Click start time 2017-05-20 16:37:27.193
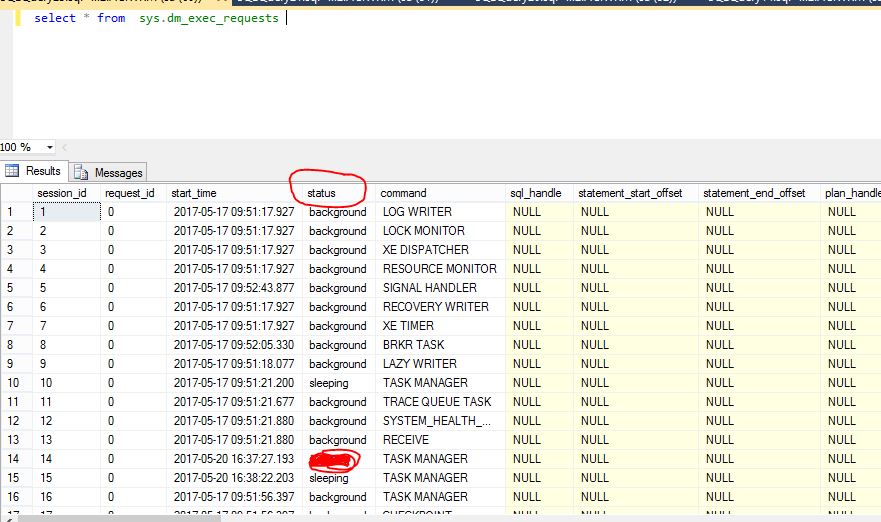881x522 pixels. (234, 459)
